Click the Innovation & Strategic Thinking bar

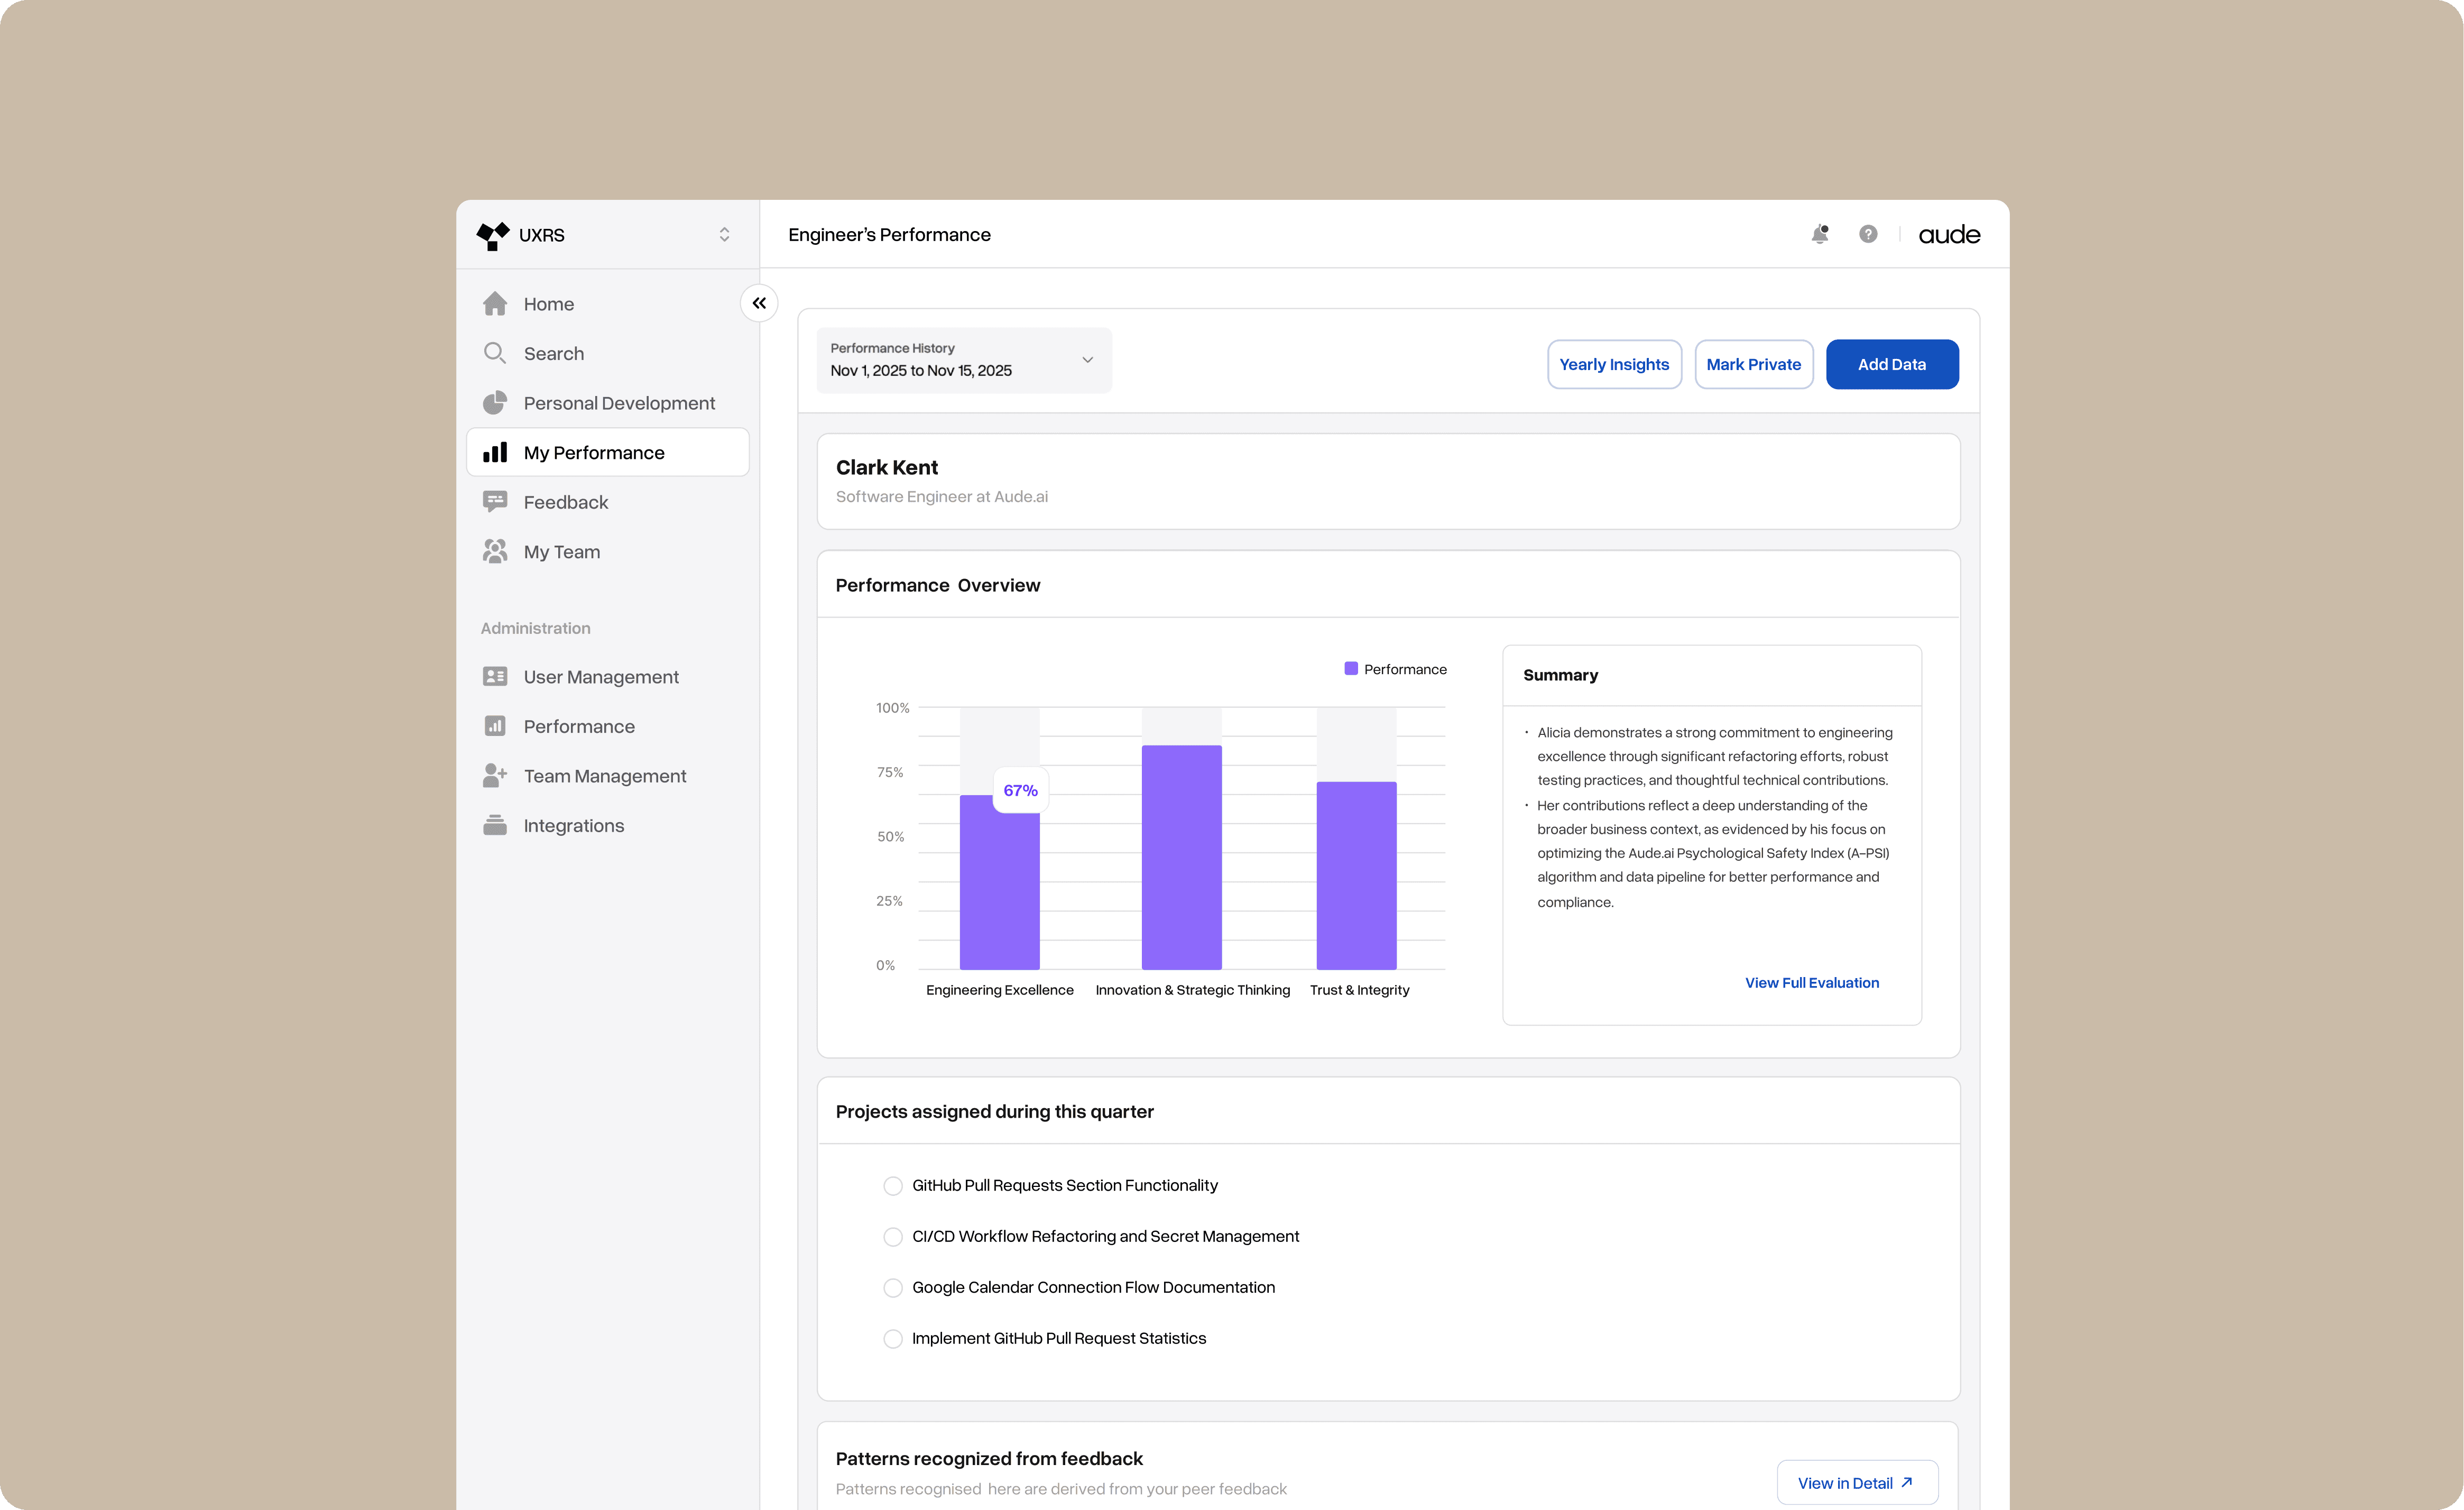[x=1181, y=857]
